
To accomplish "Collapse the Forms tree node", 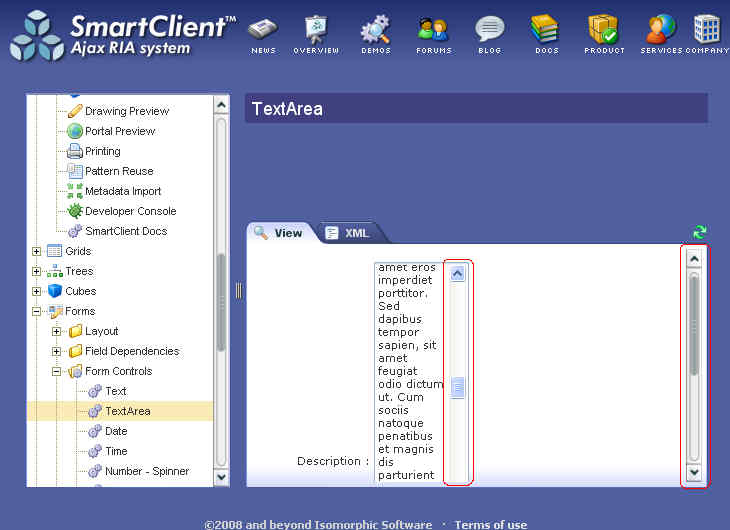I will (x=37, y=311).
